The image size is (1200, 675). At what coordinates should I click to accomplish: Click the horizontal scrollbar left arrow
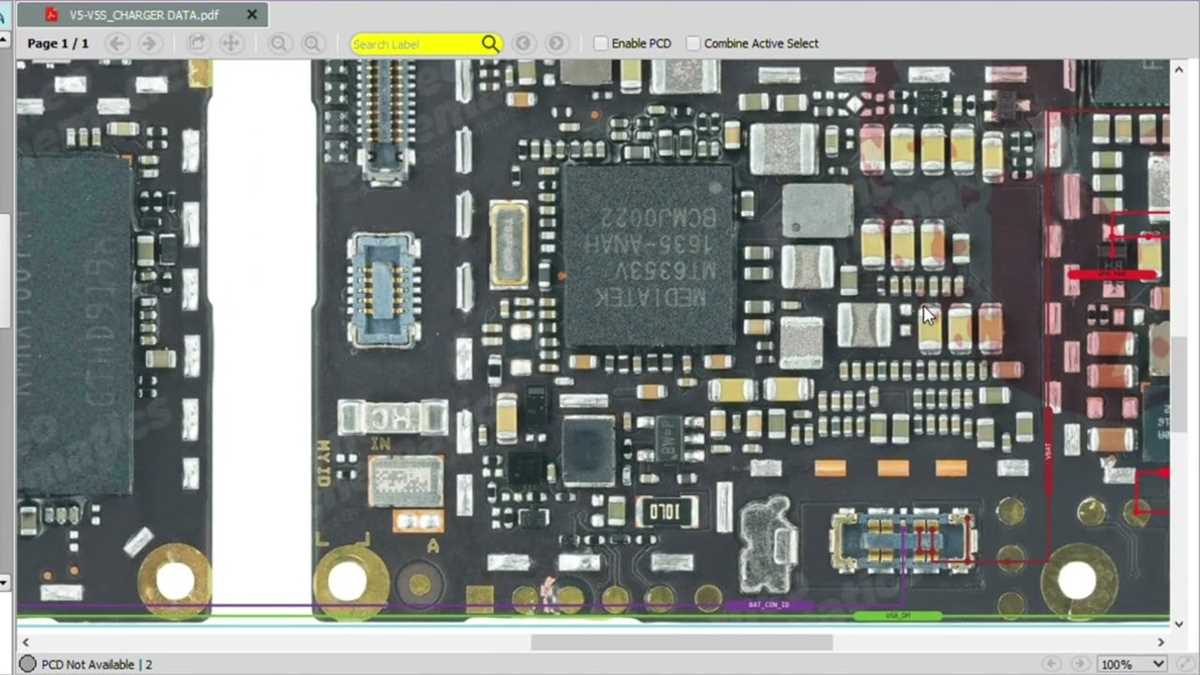(x=25, y=642)
